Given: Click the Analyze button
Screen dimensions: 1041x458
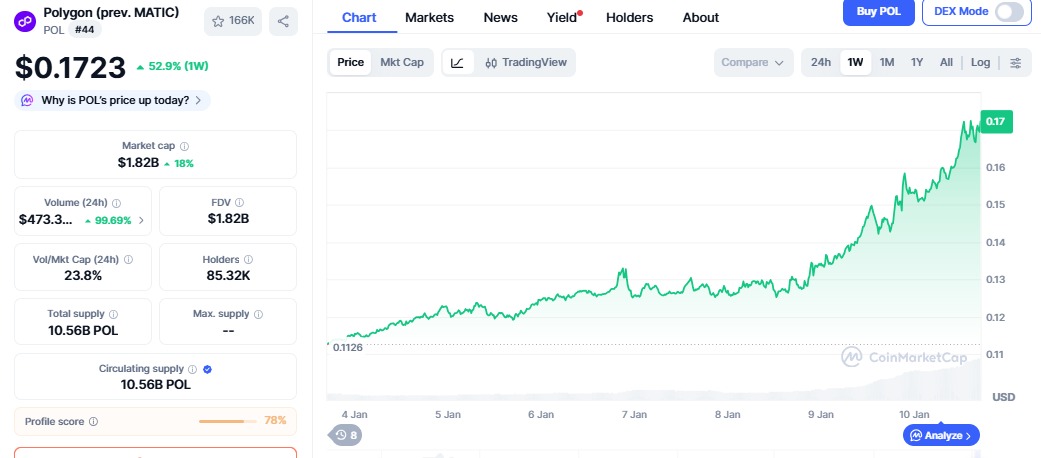Looking at the screenshot, I should tap(941, 435).
